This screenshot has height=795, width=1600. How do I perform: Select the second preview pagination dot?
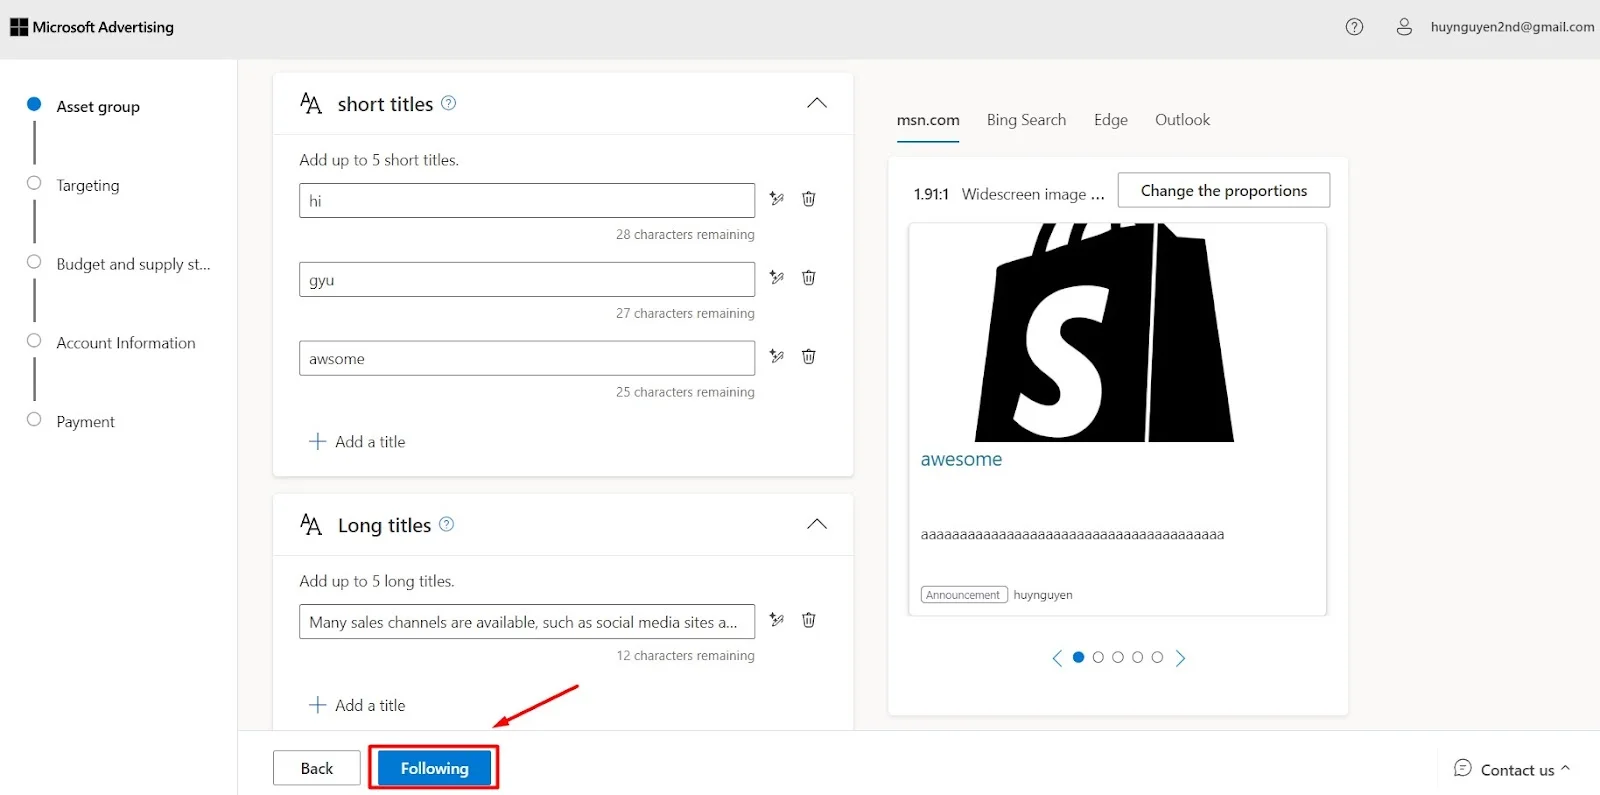pyautogui.click(x=1098, y=657)
